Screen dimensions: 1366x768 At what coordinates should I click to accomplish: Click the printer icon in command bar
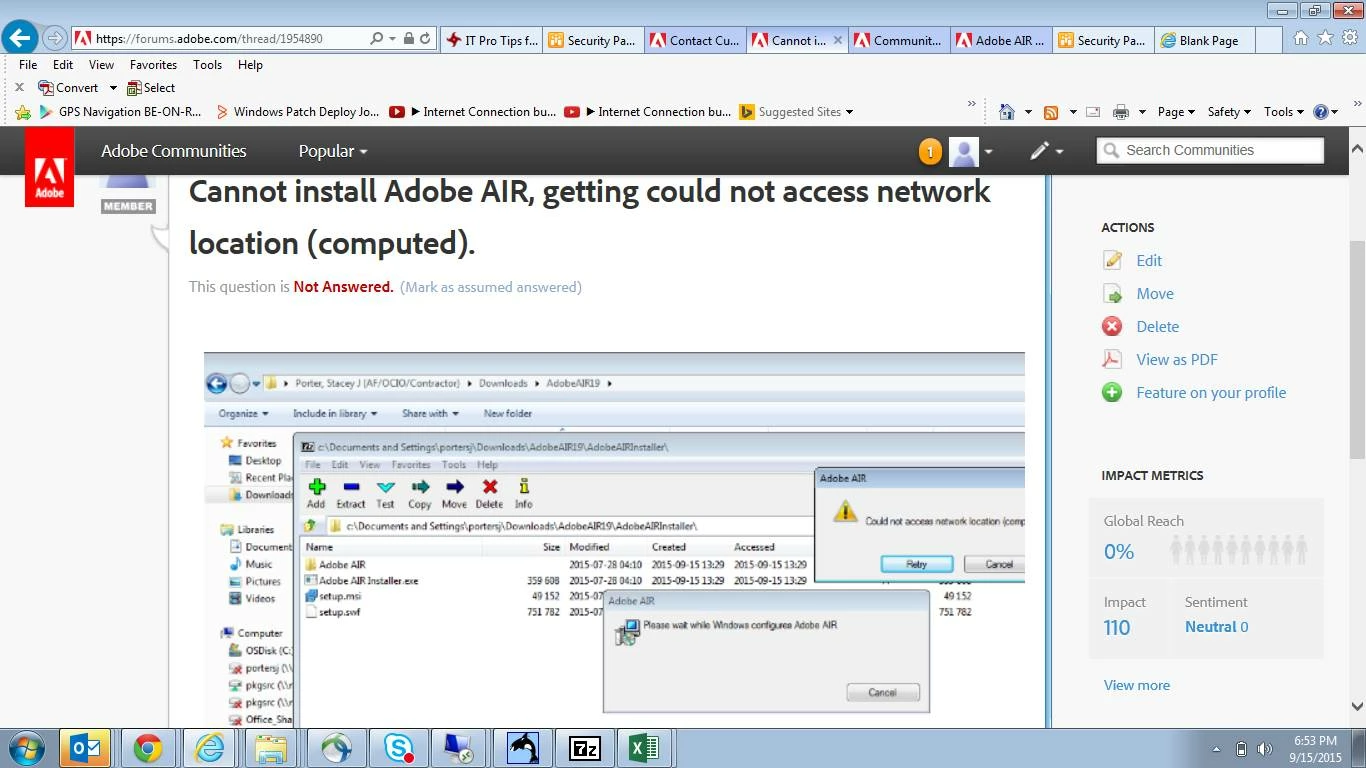[x=1121, y=112]
